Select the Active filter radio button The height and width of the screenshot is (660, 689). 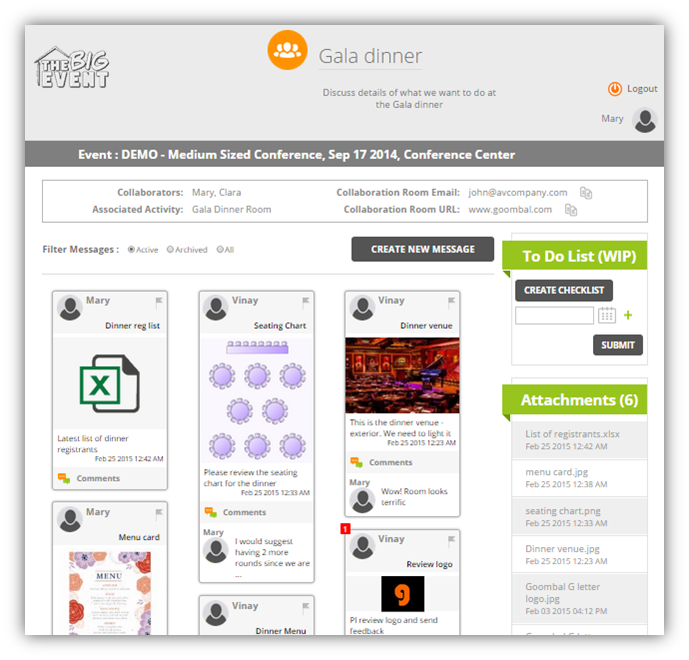pyautogui.click(x=131, y=250)
